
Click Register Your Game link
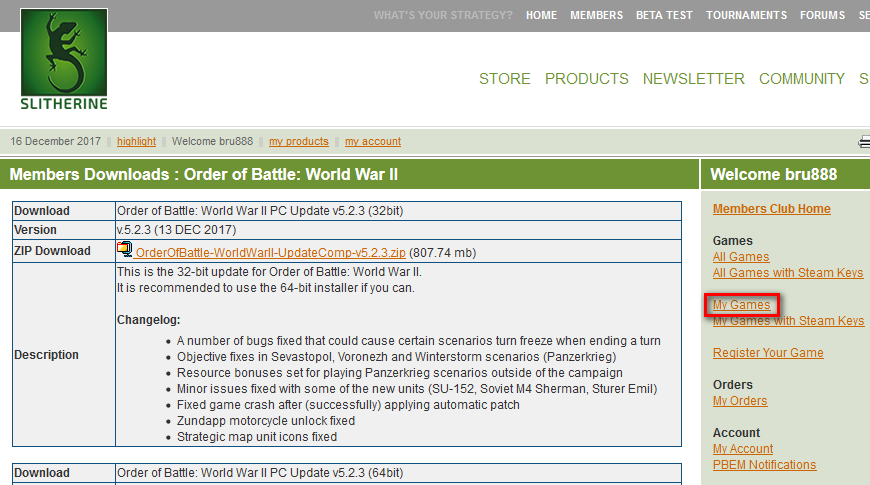tap(768, 353)
